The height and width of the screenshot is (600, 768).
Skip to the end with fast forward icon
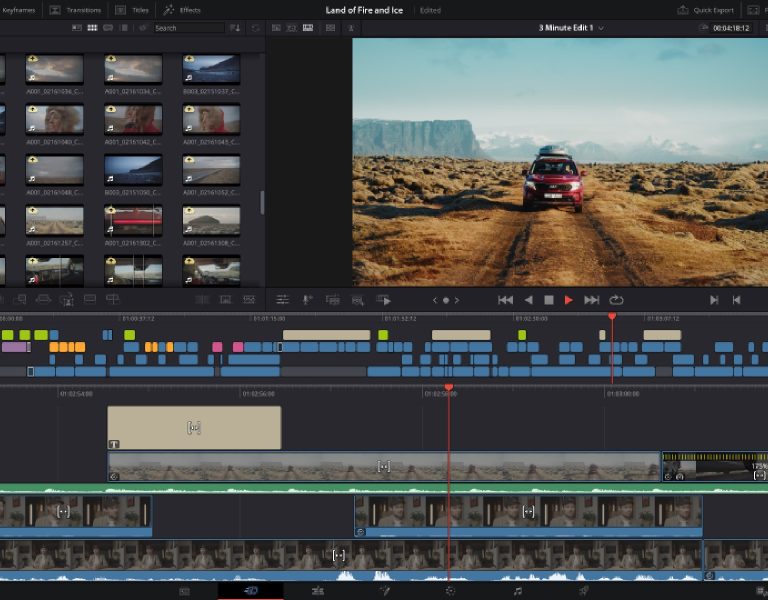[591, 300]
